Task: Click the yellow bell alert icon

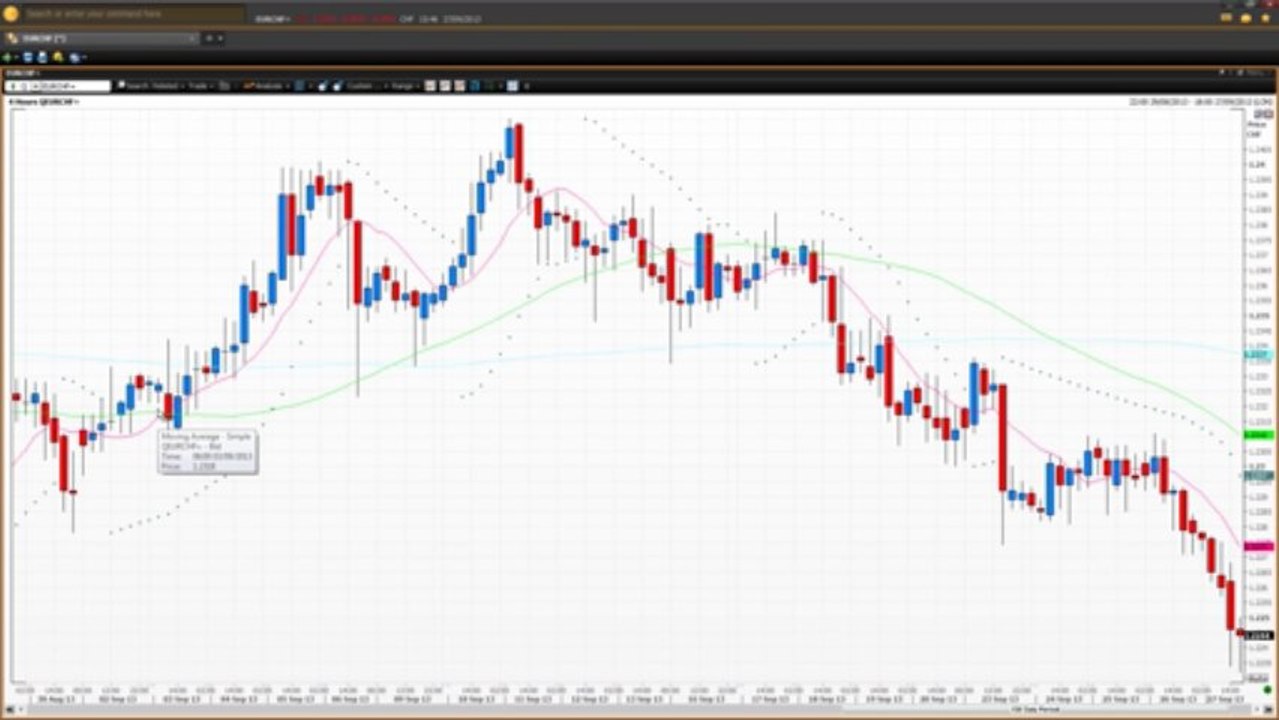Action: tap(58, 57)
